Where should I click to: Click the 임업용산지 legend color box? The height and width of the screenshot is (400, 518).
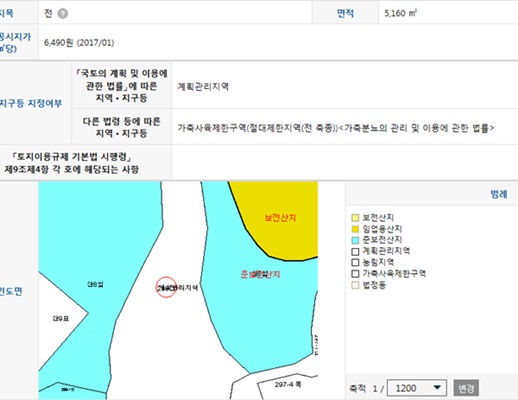[x=355, y=229]
